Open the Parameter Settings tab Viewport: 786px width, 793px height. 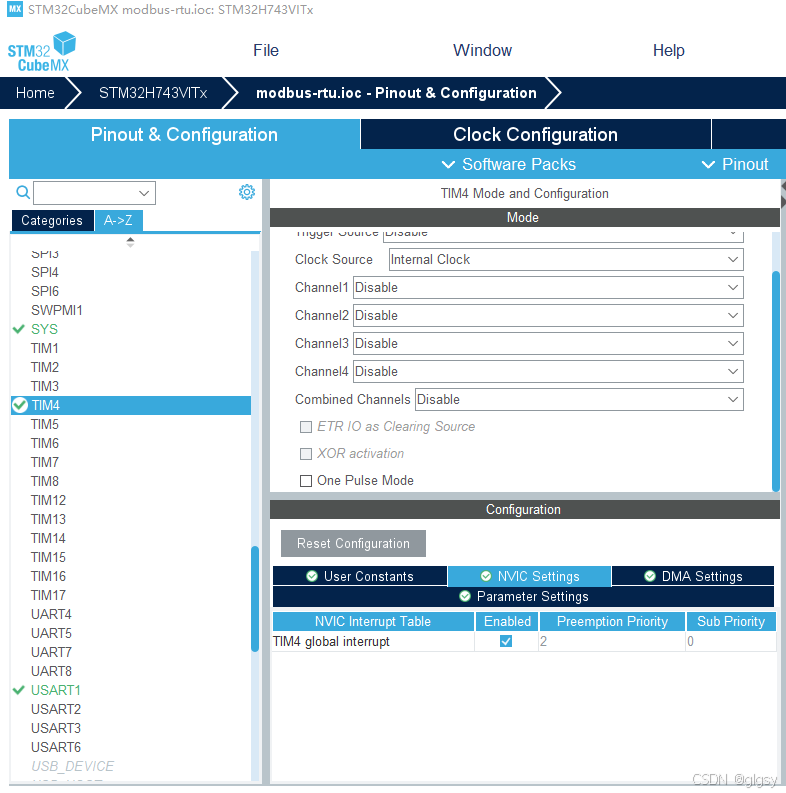pyautogui.click(x=523, y=597)
